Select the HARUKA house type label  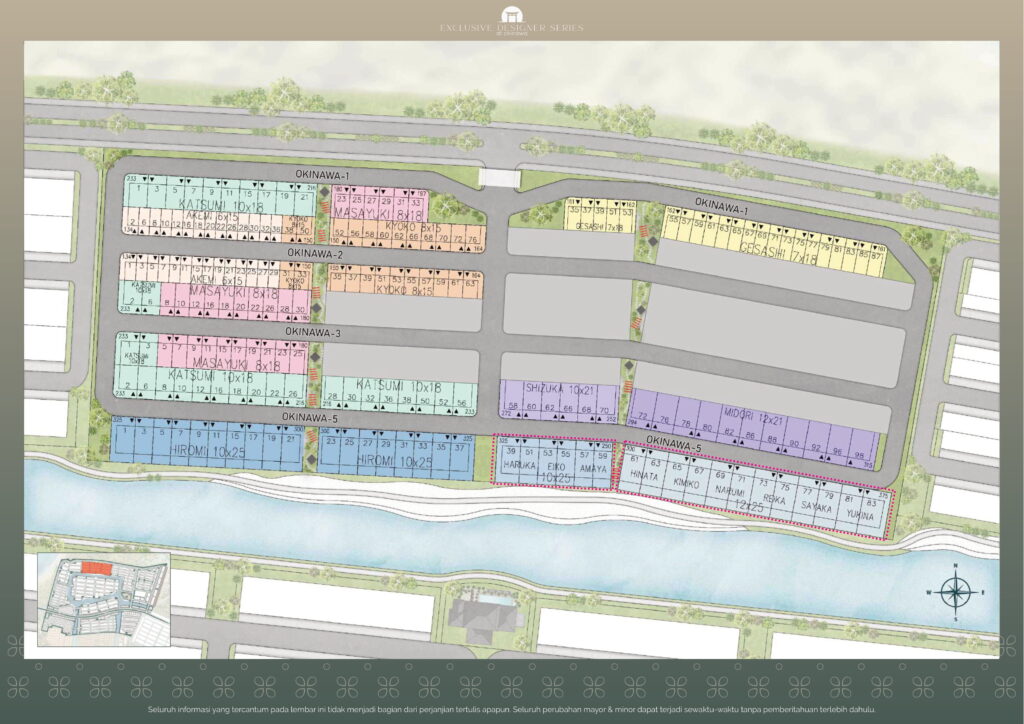pyautogui.click(x=519, y=465)
